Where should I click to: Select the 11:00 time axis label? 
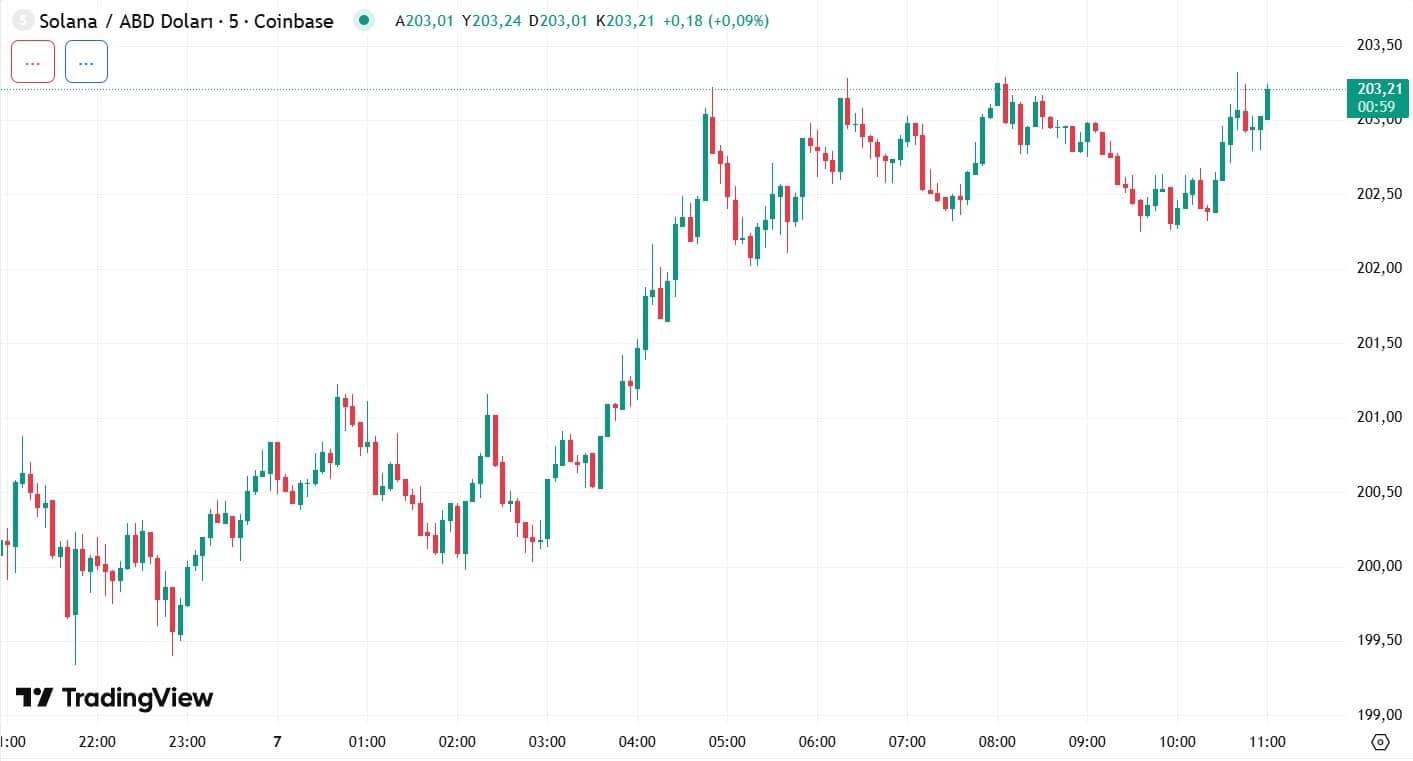tap(1267, 742)
